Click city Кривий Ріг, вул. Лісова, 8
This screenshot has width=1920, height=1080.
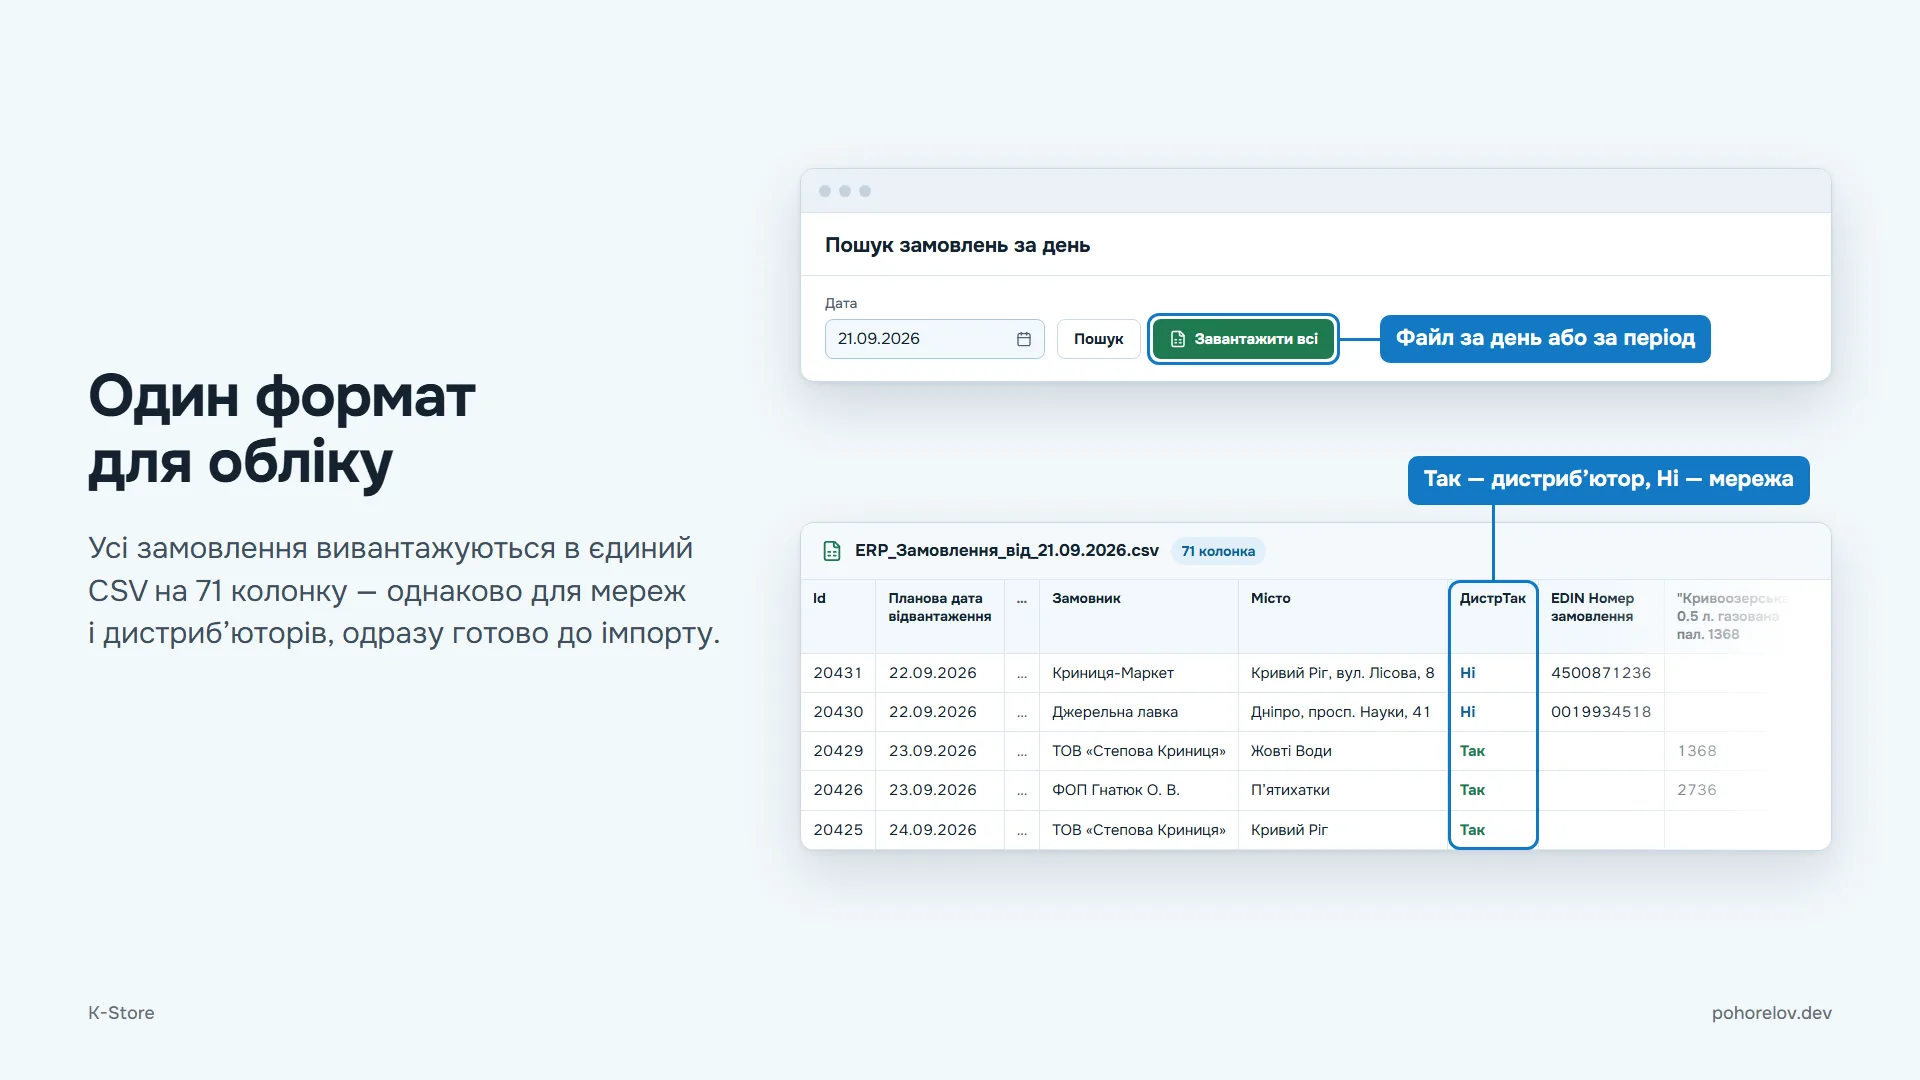coord(1342,673)
